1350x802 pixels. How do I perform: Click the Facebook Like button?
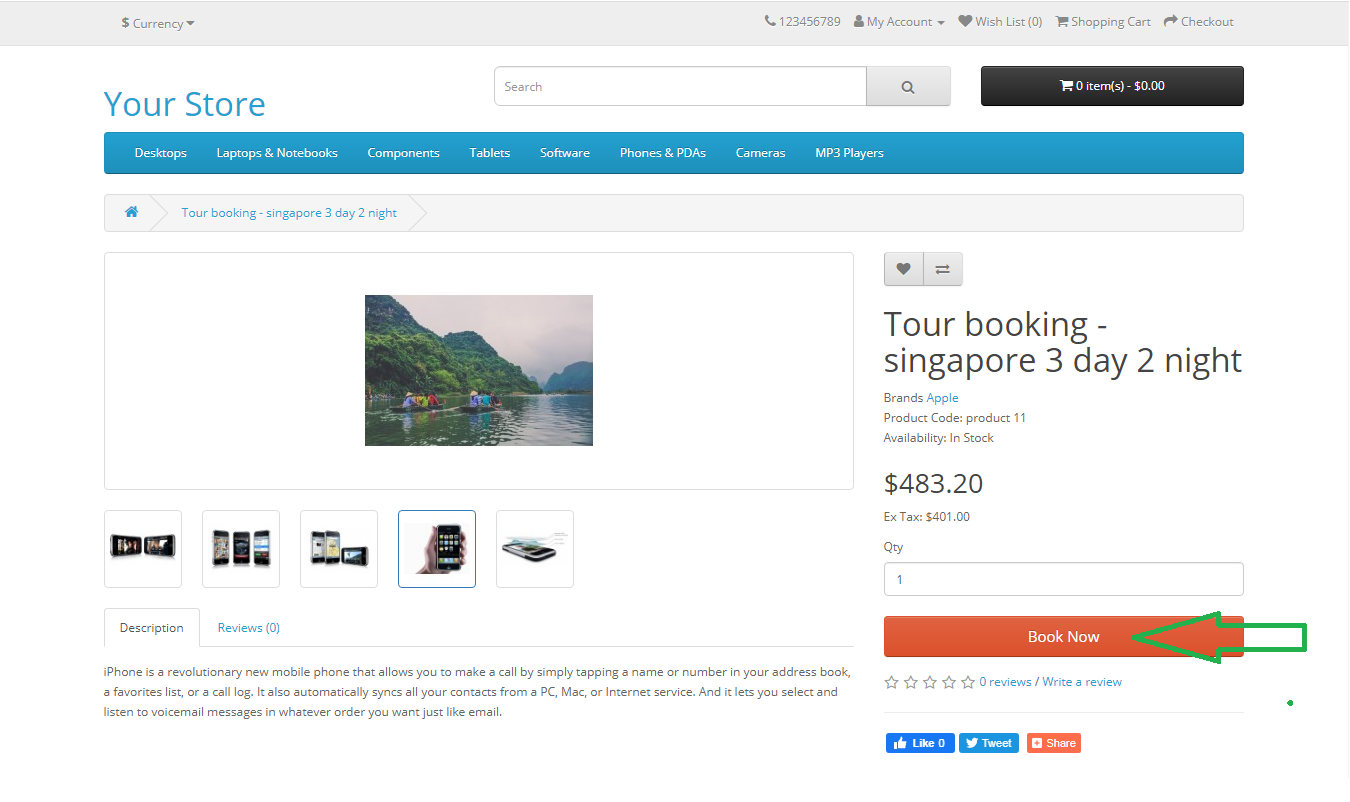(920, 743)
